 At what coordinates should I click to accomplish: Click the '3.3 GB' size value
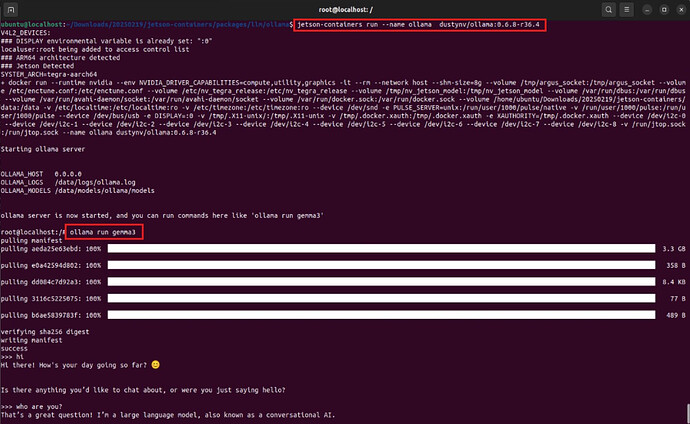click(x=674, y=249)
